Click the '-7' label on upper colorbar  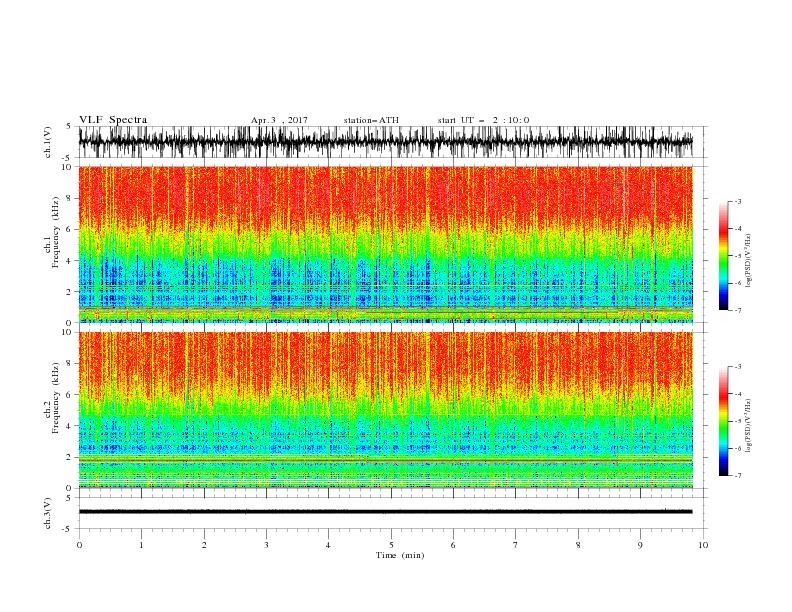tap(737, 310)
